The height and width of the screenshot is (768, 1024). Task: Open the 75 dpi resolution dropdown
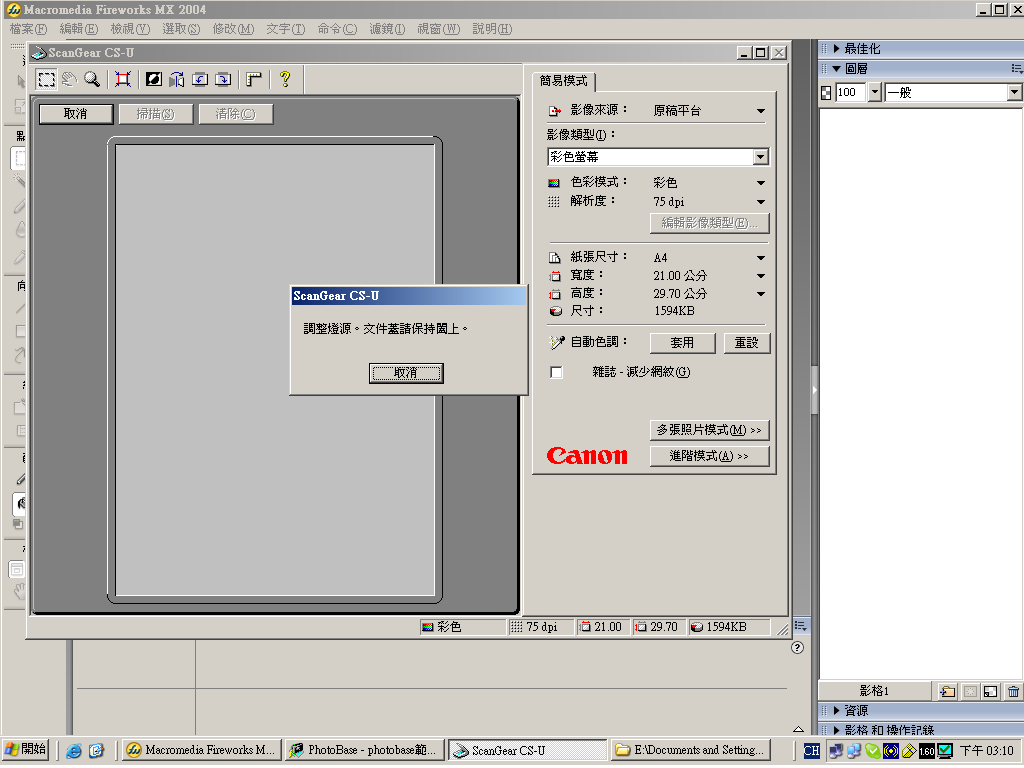(761, 202)
